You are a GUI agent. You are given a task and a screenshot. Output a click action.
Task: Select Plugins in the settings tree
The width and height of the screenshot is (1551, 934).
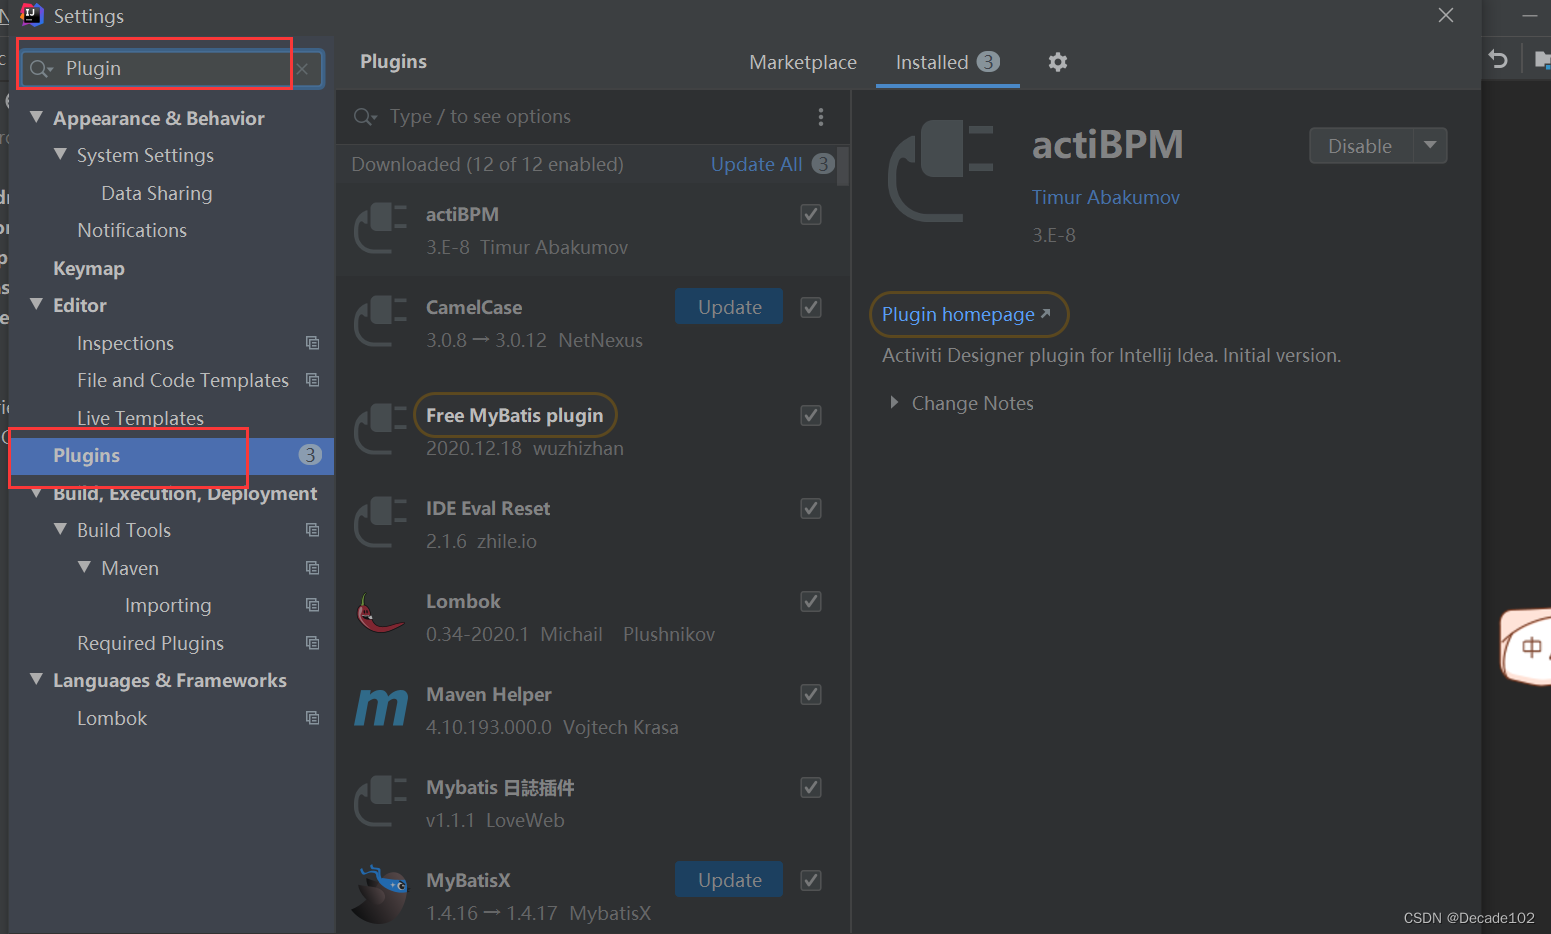click(171, 455)
